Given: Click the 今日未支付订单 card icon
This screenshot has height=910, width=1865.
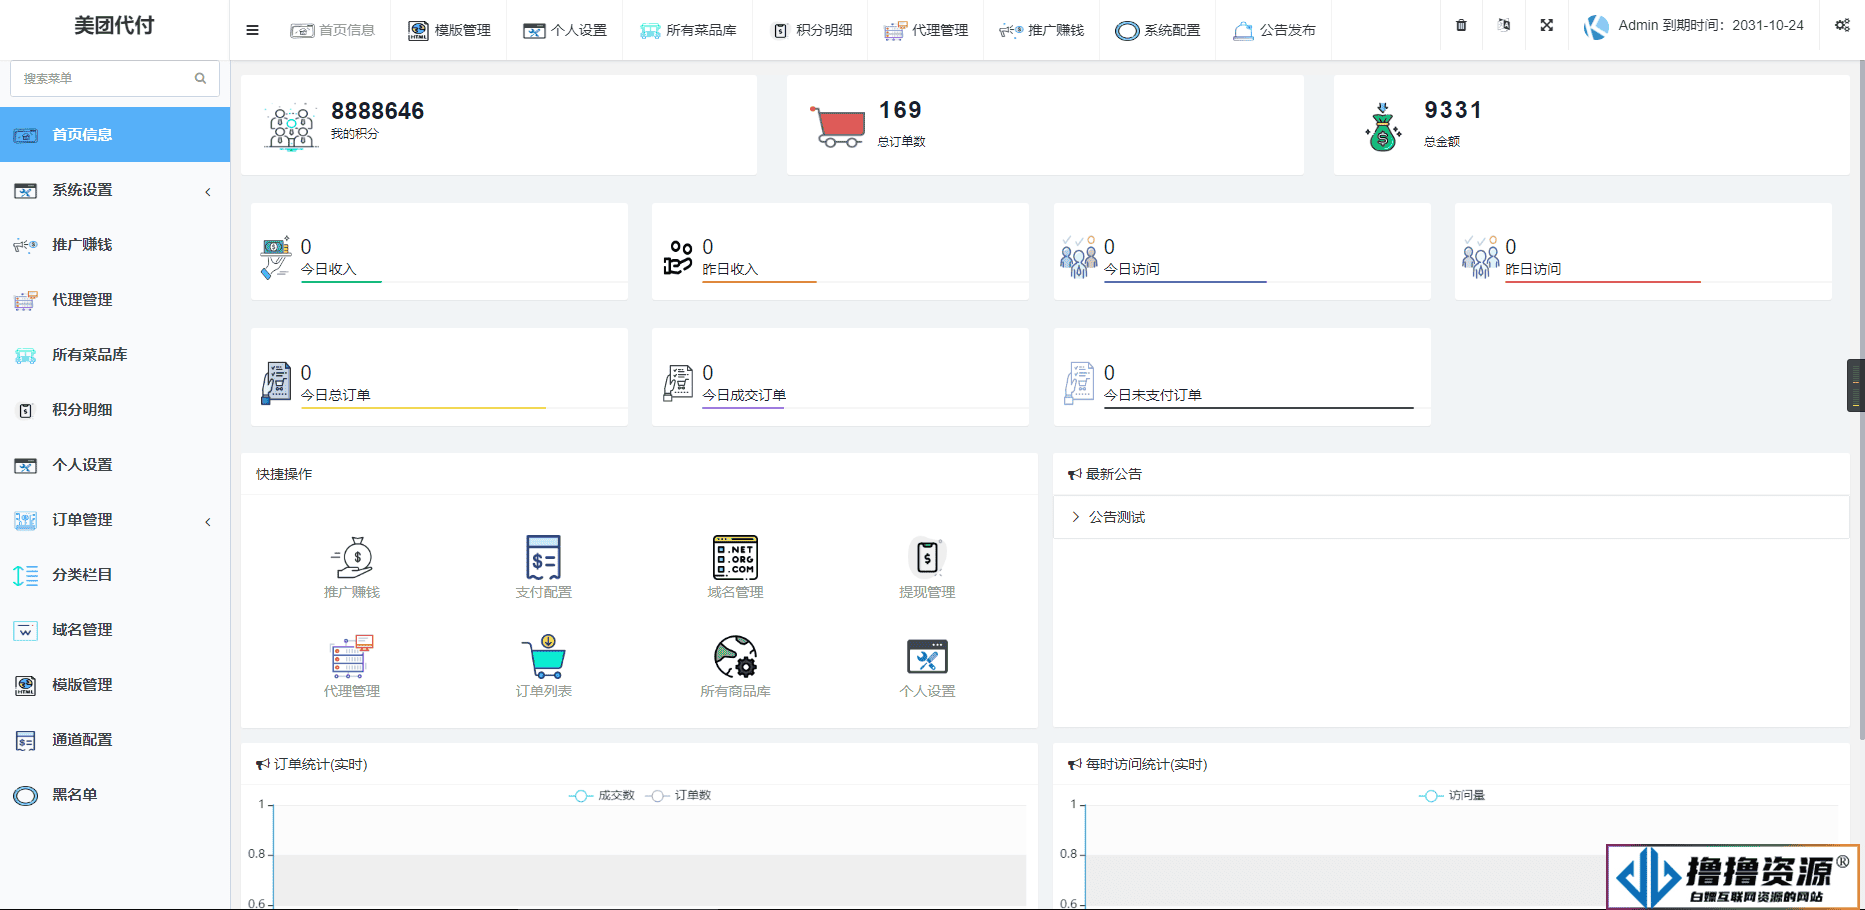Looking at the screenshot, I should point(1079,383).
